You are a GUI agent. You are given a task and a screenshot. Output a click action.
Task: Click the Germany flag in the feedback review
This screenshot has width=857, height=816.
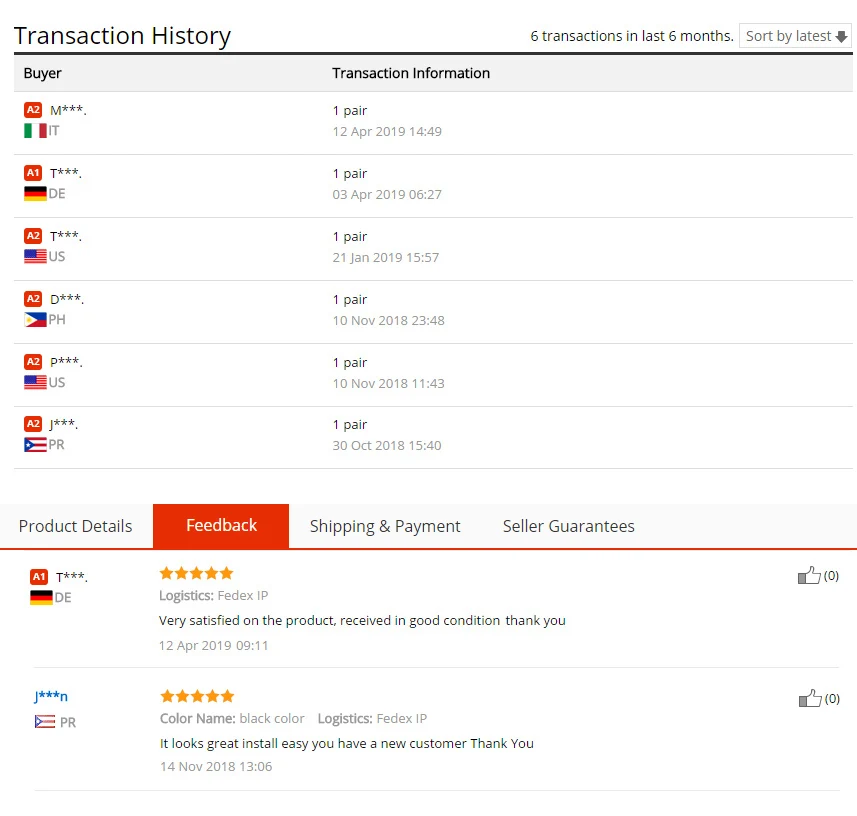(x=41, y=597)
